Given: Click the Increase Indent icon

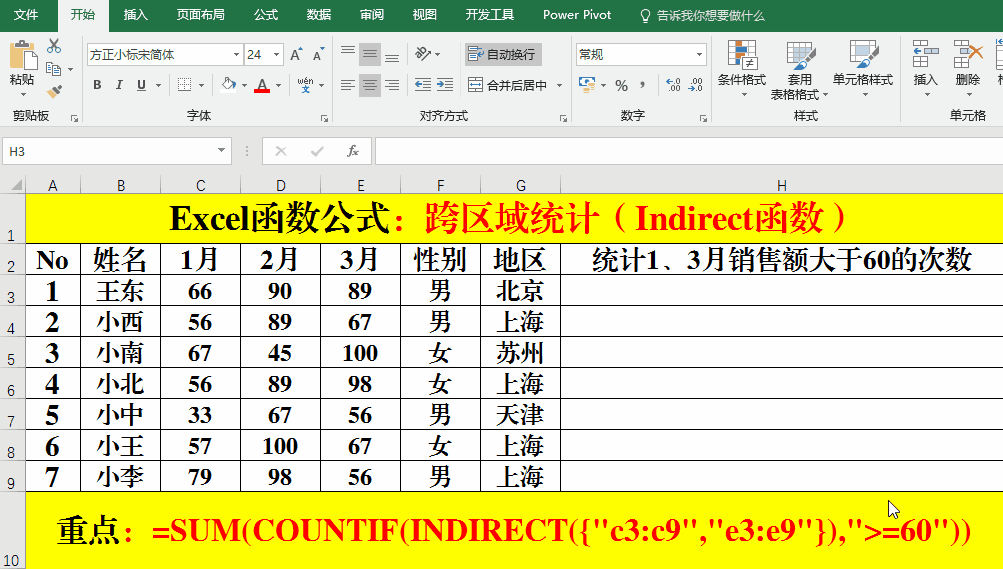Looking at the screenshot, I should pos(447,86).
